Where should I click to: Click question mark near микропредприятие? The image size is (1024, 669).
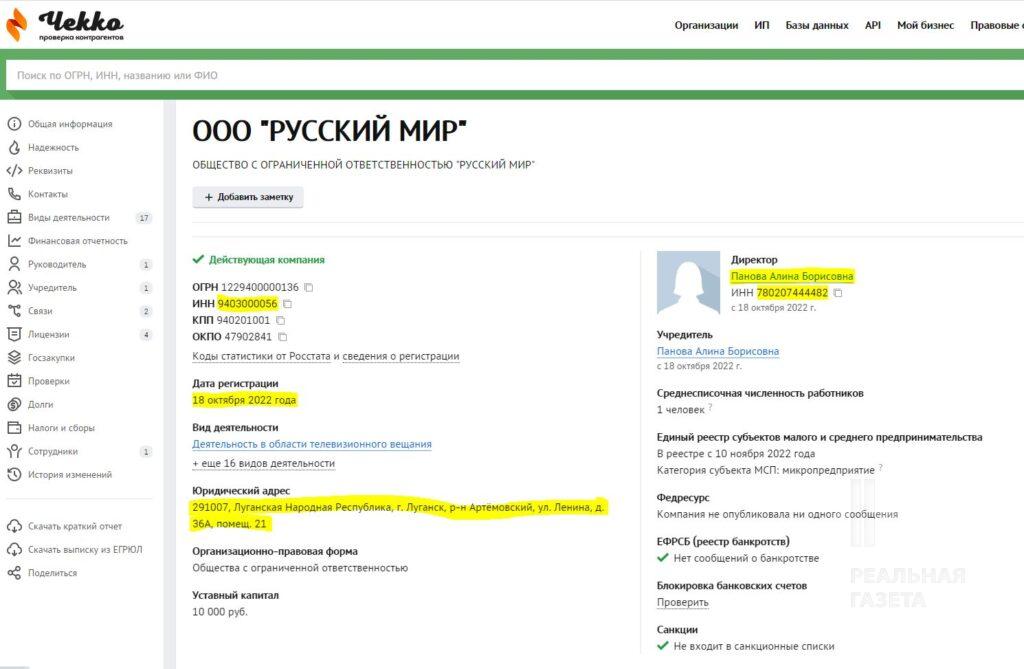pos(880,468)
